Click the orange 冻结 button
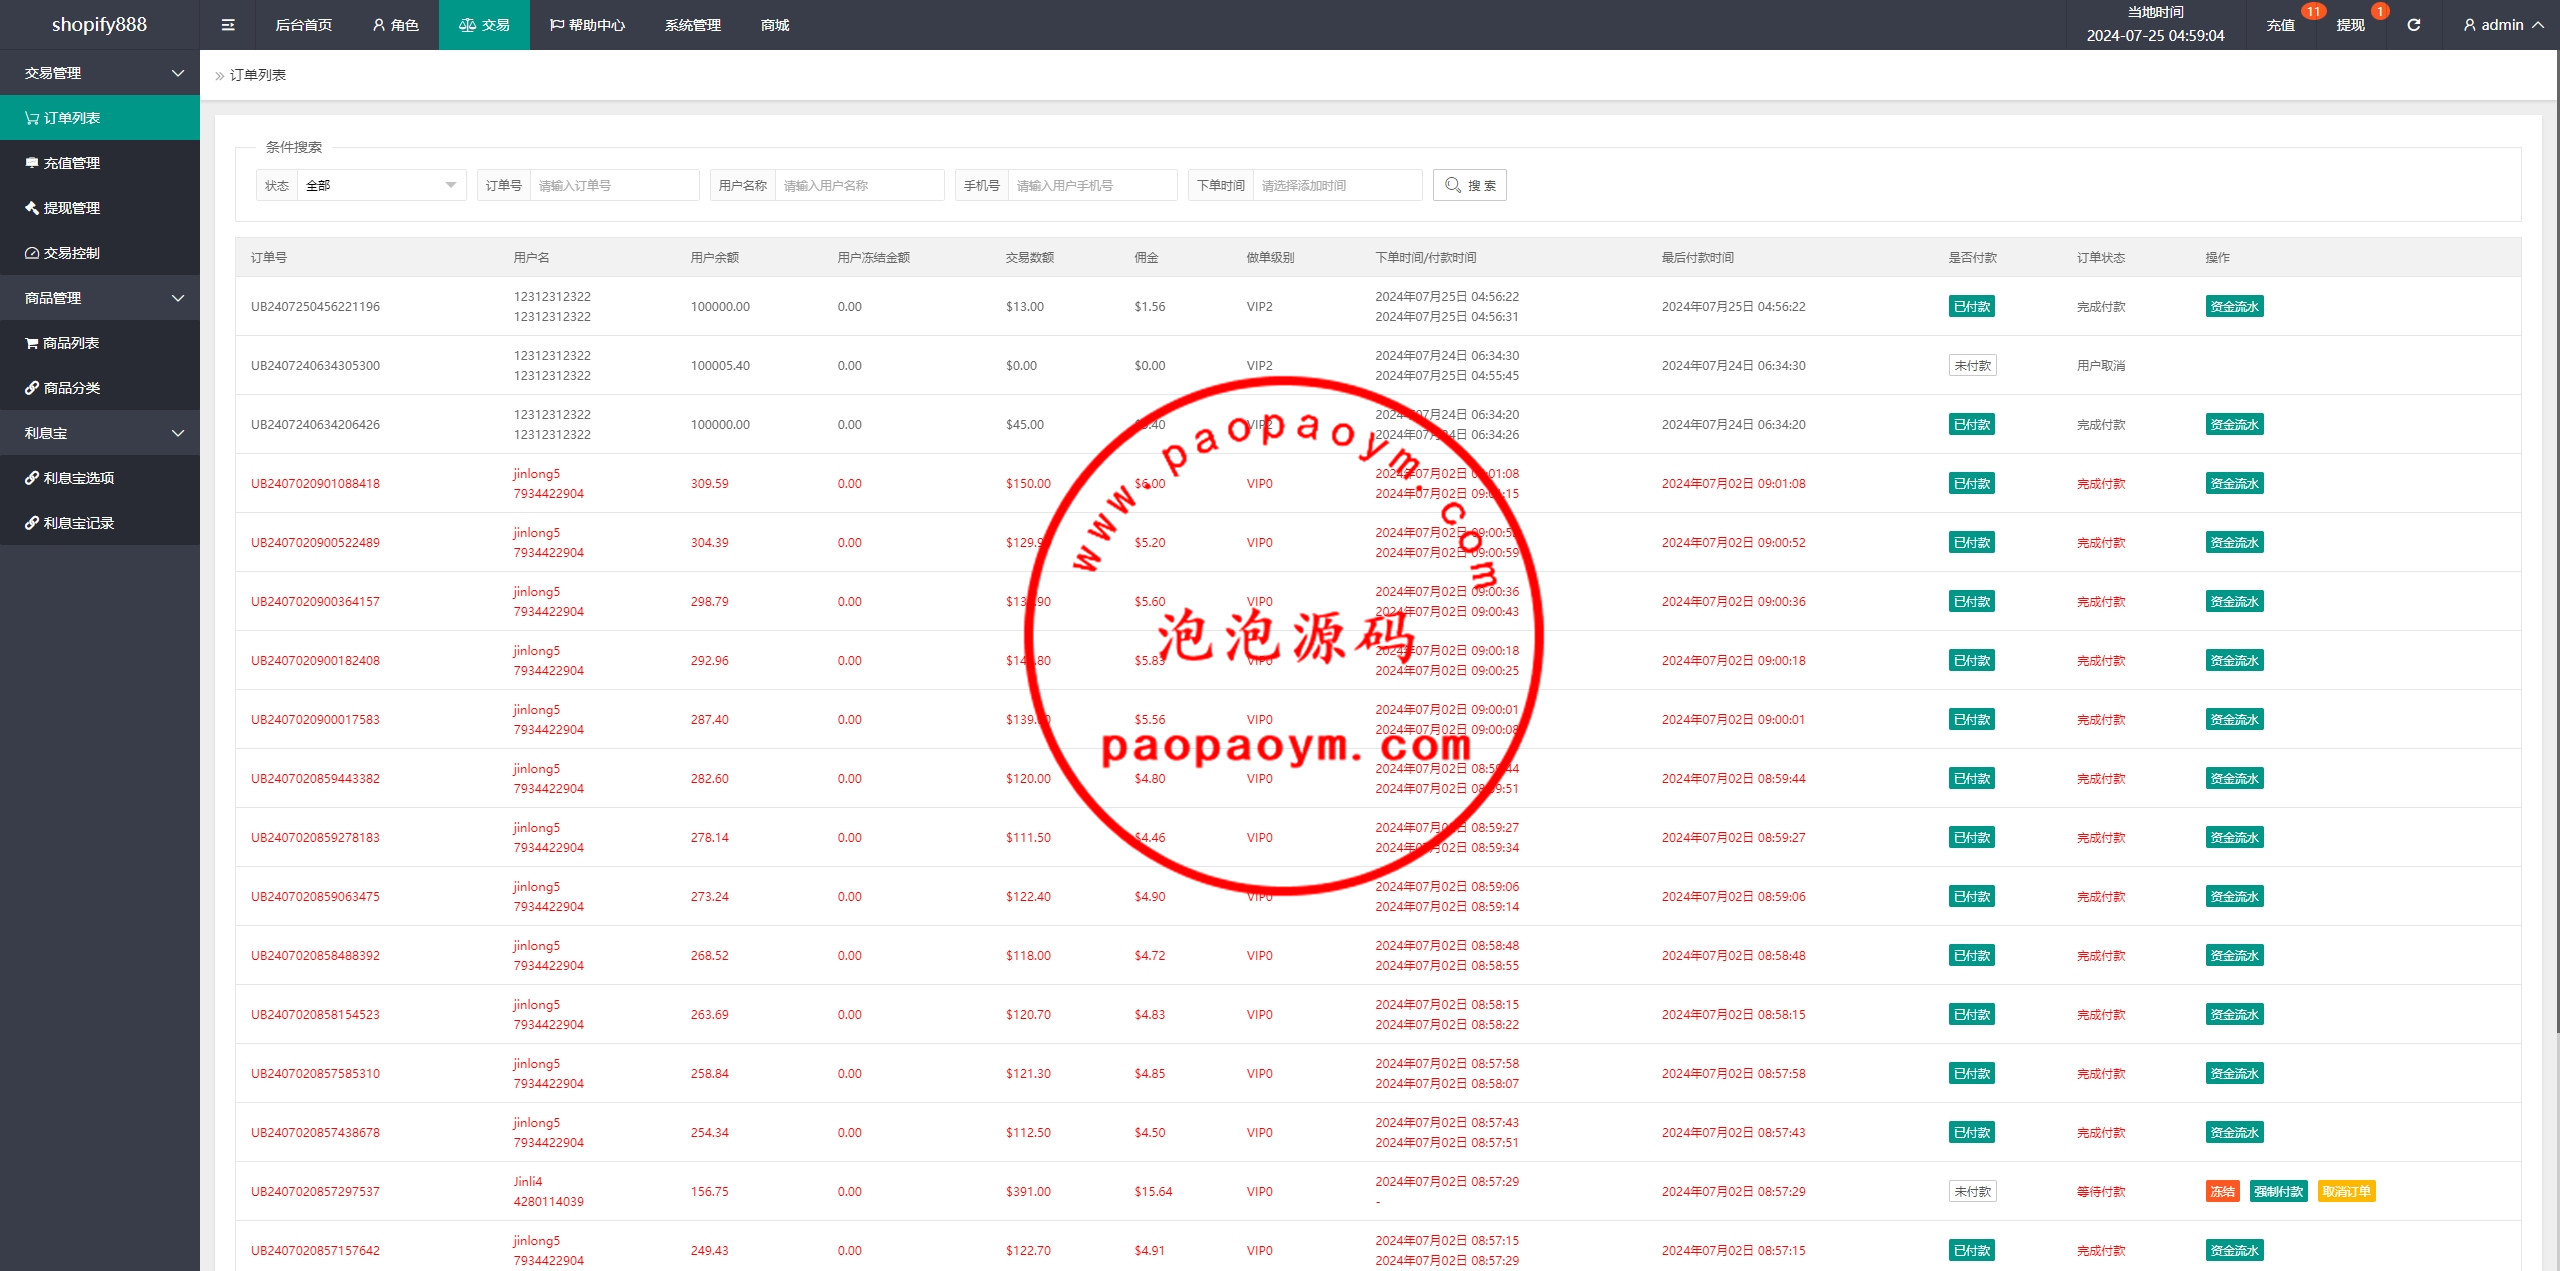 coord(2222,1191)
